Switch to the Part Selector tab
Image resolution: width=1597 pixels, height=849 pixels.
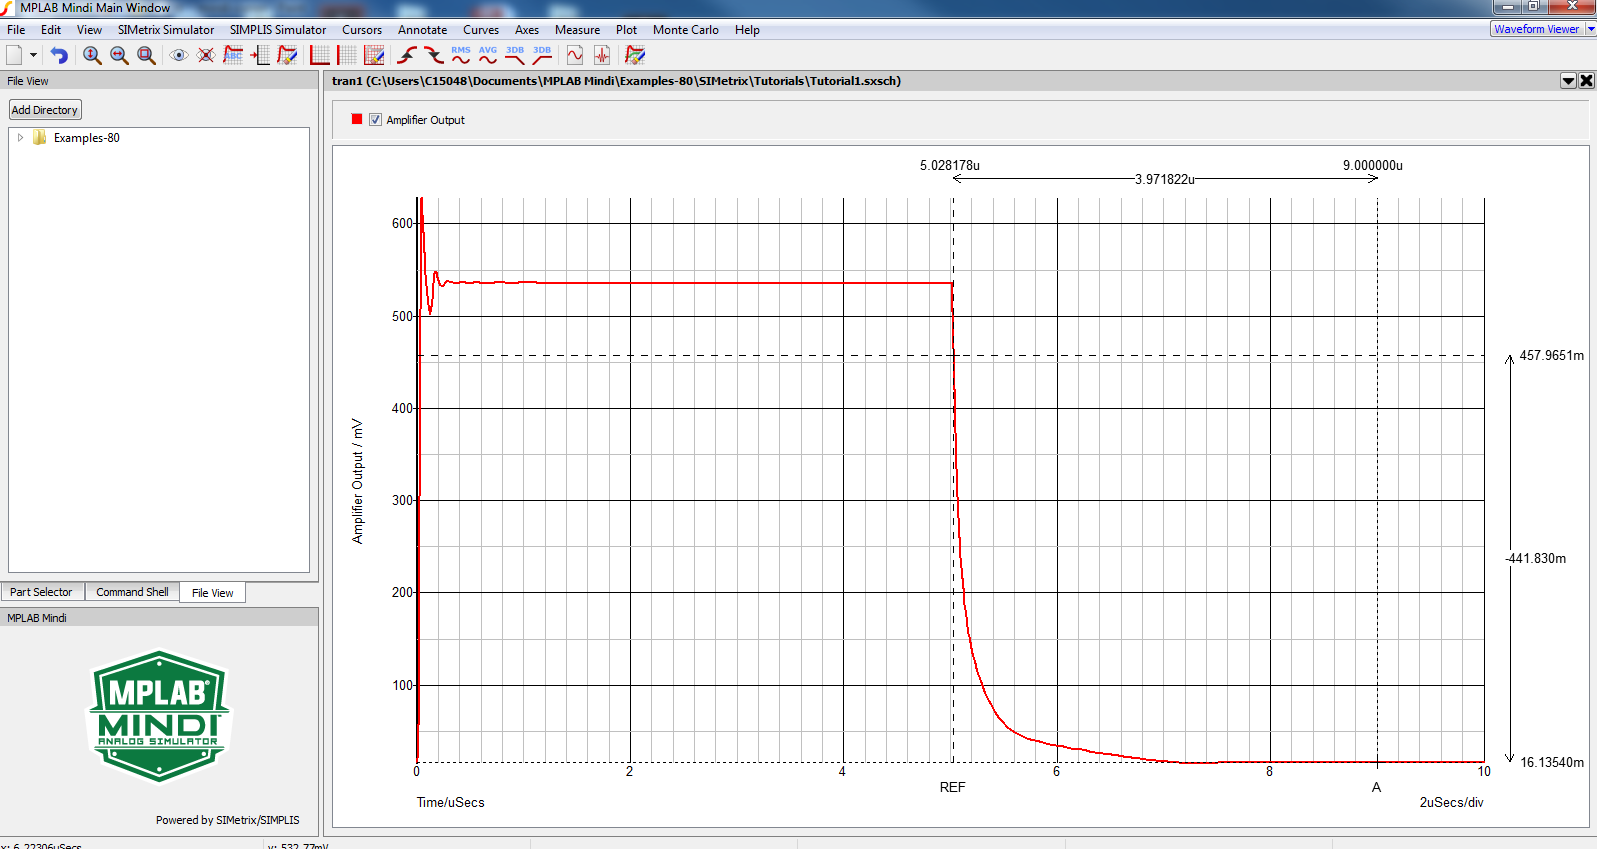click(x=41, y=592)
